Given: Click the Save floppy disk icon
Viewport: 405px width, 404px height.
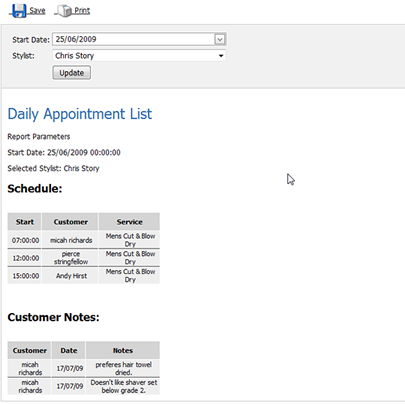Looking at the screenshot, I should pyautogui.click(x=19, y=11).
